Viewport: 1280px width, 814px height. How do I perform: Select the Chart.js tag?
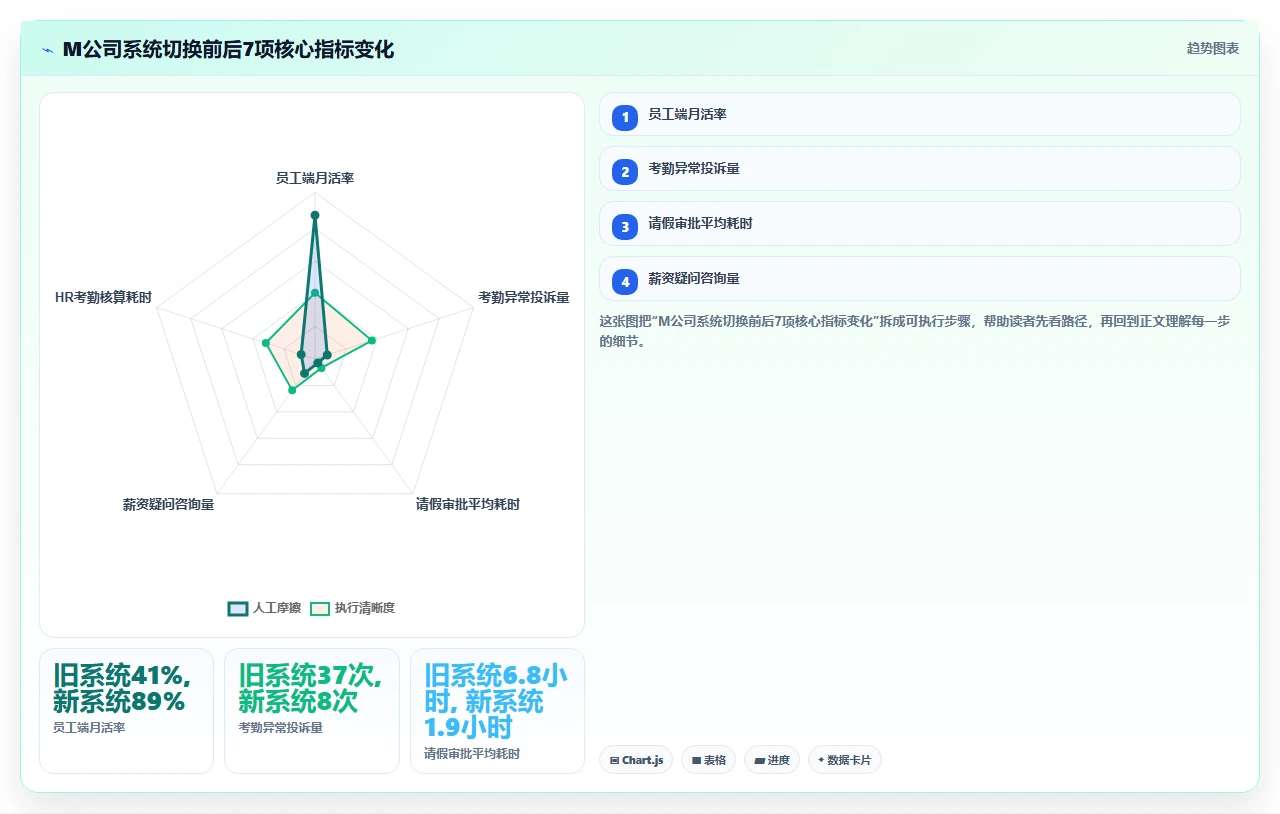[636, 760]
